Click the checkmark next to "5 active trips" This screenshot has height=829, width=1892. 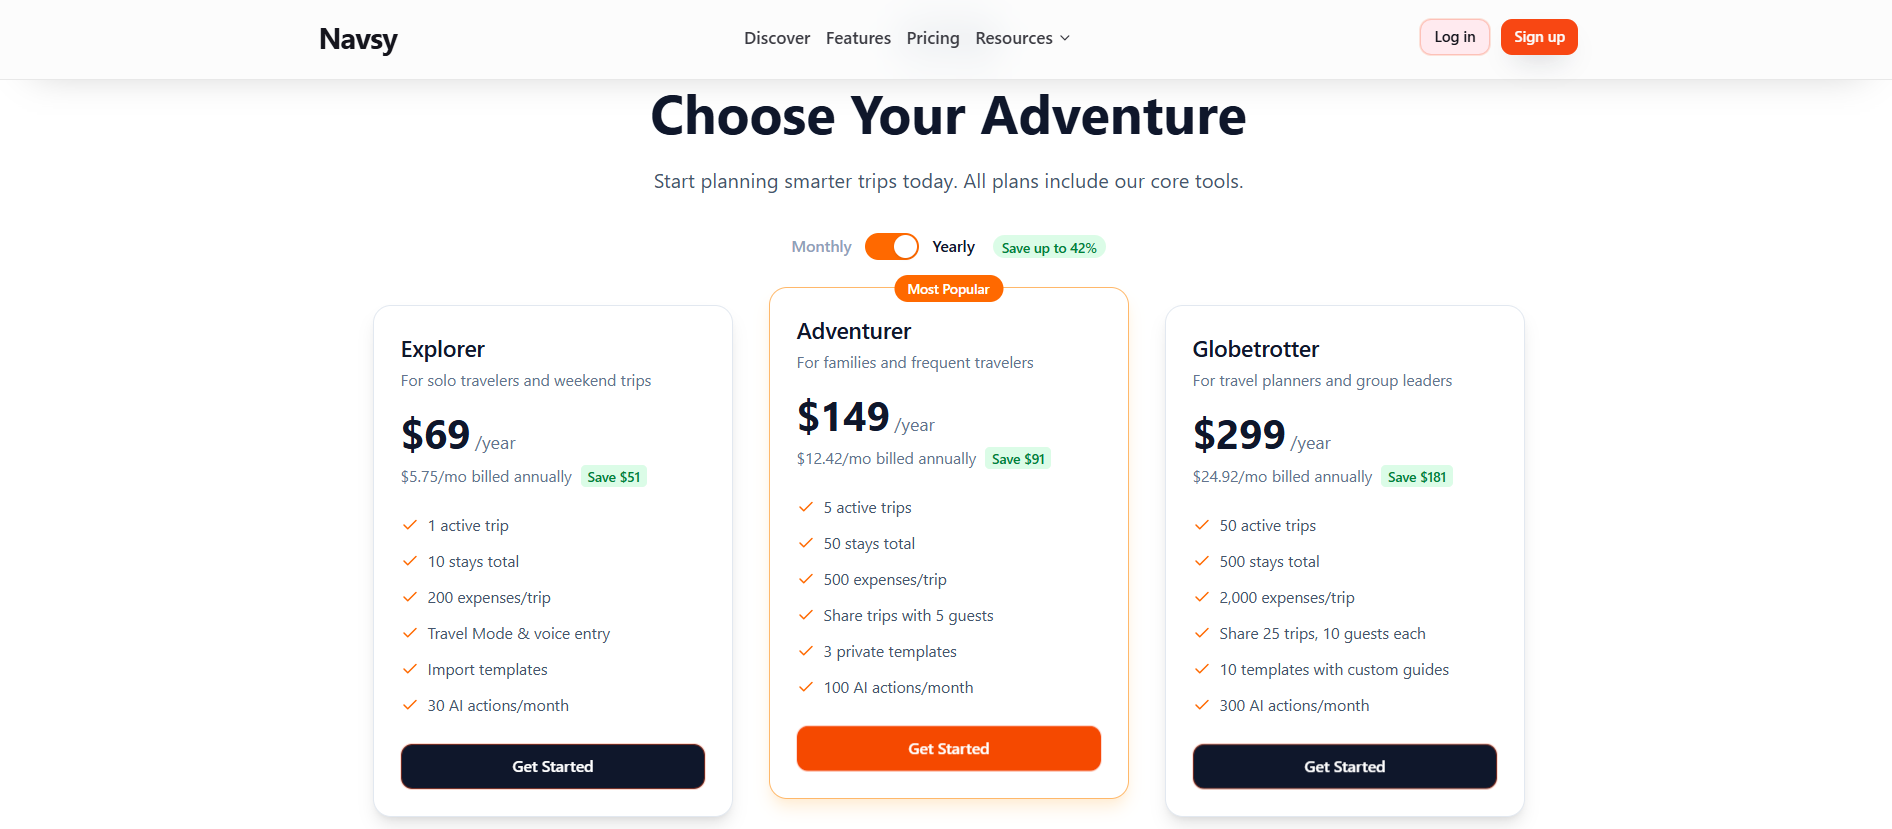[806, 507]
